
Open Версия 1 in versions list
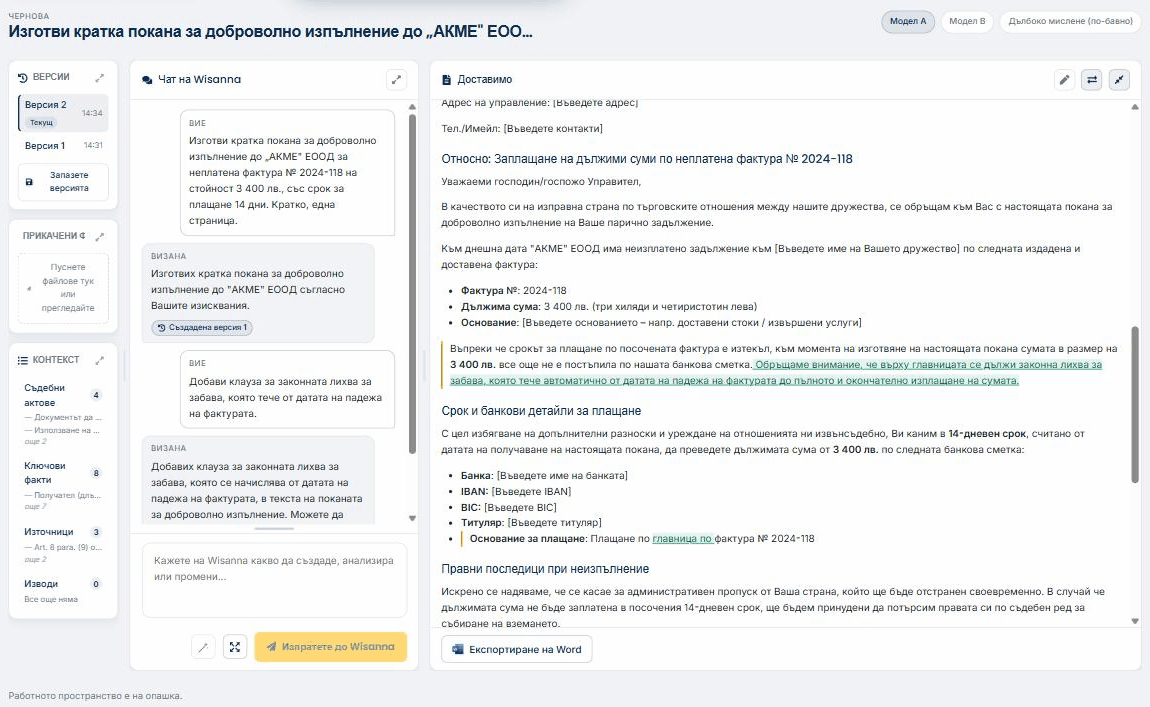(63, 145)
